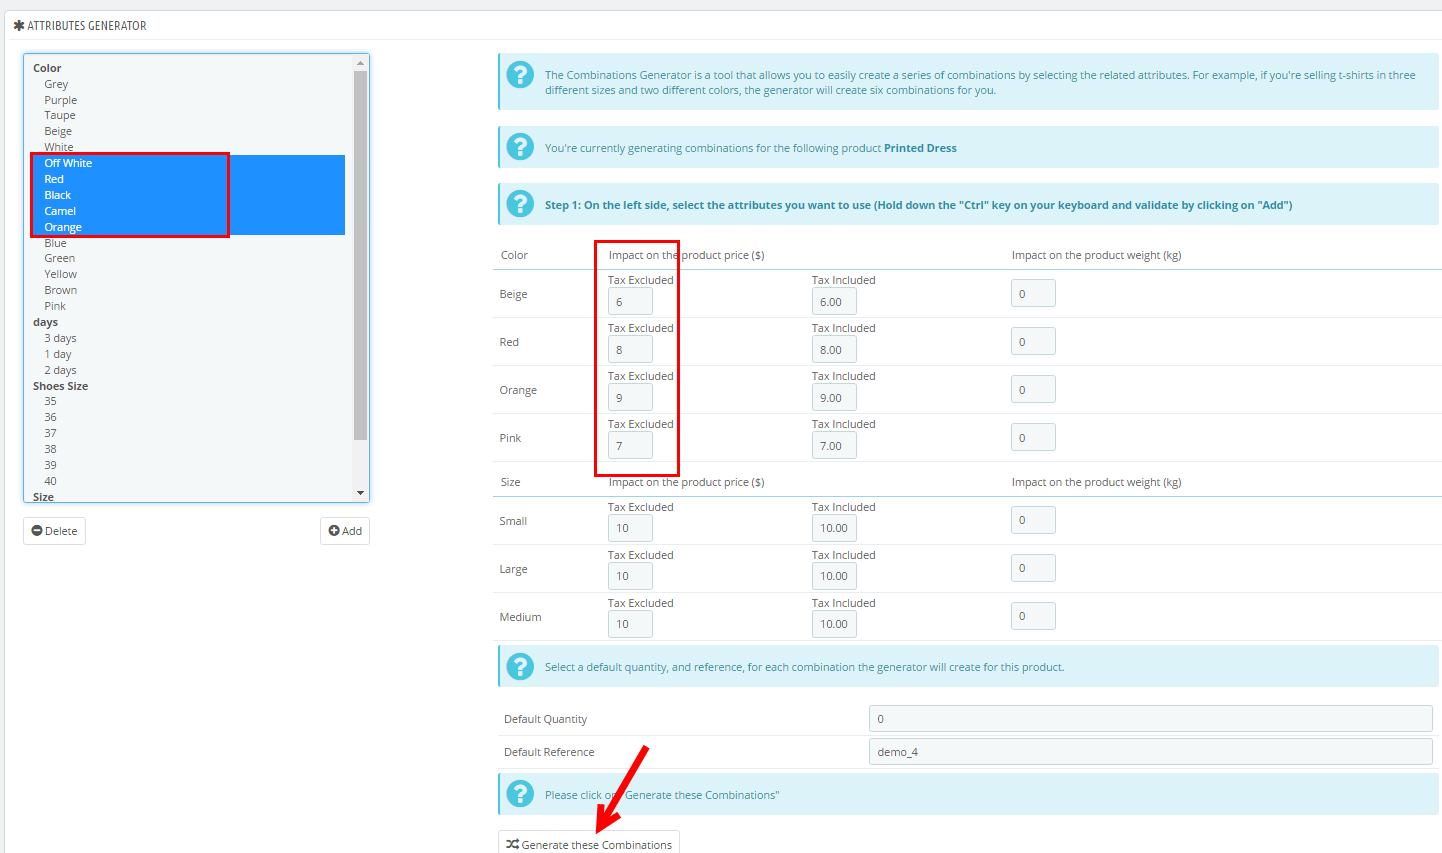Click the attribute list scrollbar down arrow
Viewport: 1442px width, 853px height.
pyautogui.click(x=361, y=493)
